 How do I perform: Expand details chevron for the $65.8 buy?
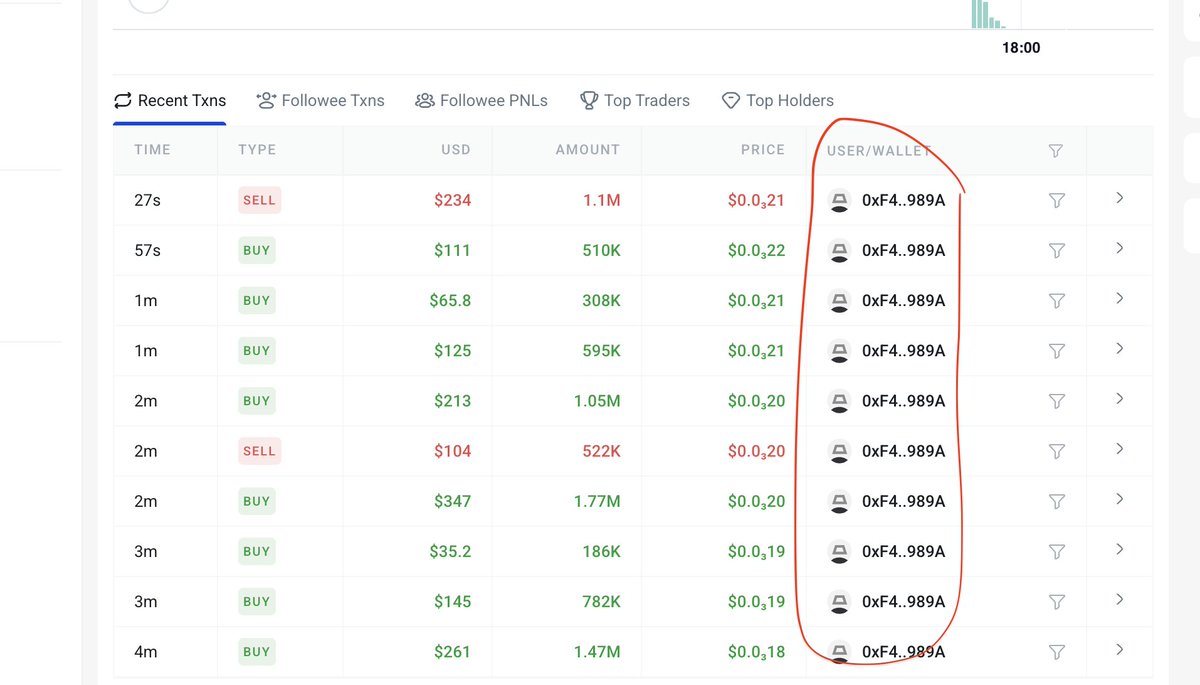point(1119,298)
